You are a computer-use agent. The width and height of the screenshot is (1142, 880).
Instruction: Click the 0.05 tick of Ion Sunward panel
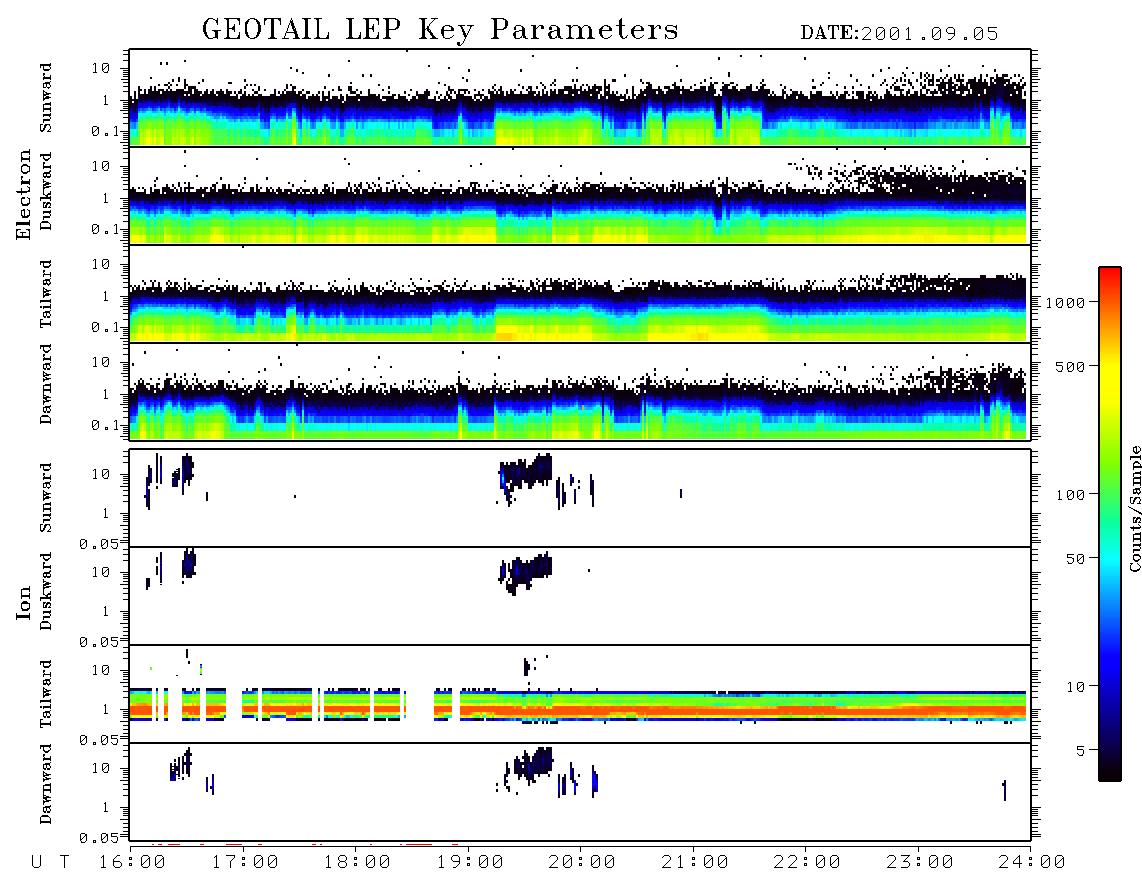pyautogui.click(x=99, y=543)
